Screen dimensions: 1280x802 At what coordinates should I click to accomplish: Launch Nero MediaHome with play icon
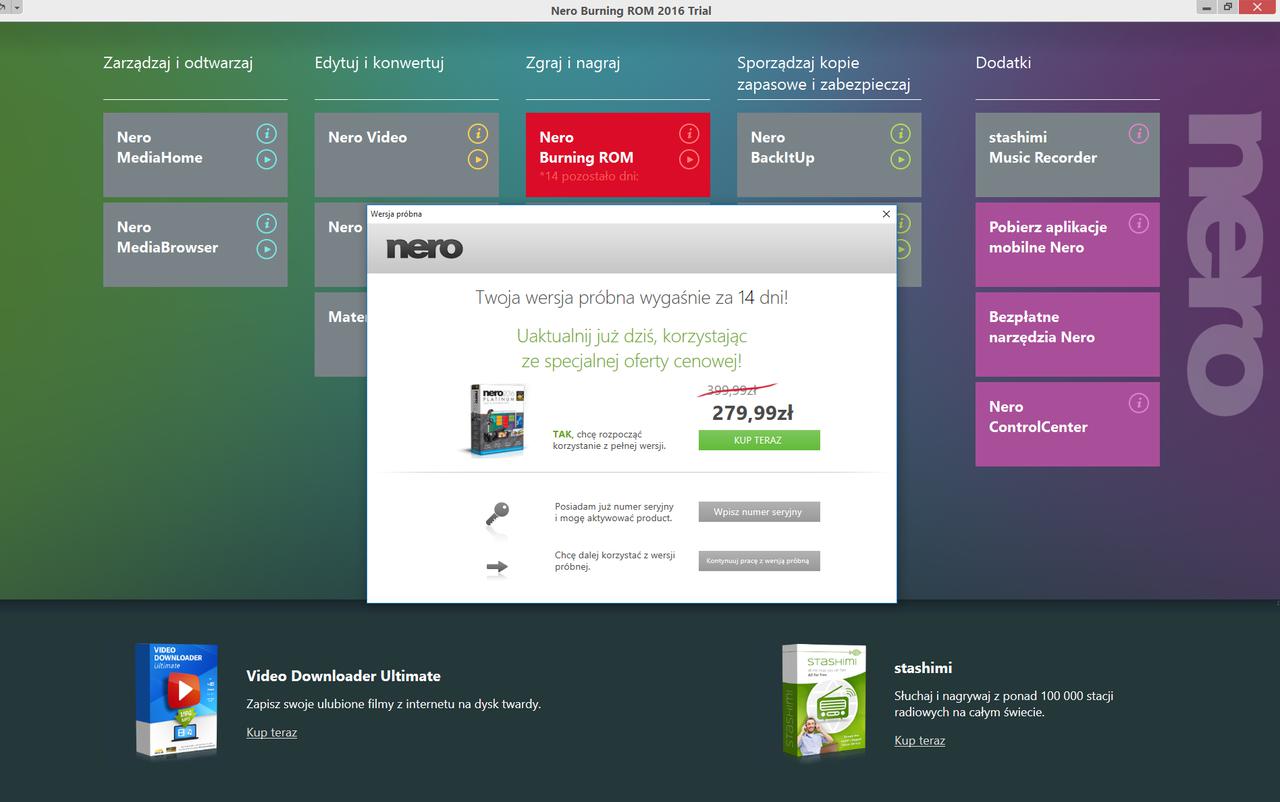click(x=266, y=159)
